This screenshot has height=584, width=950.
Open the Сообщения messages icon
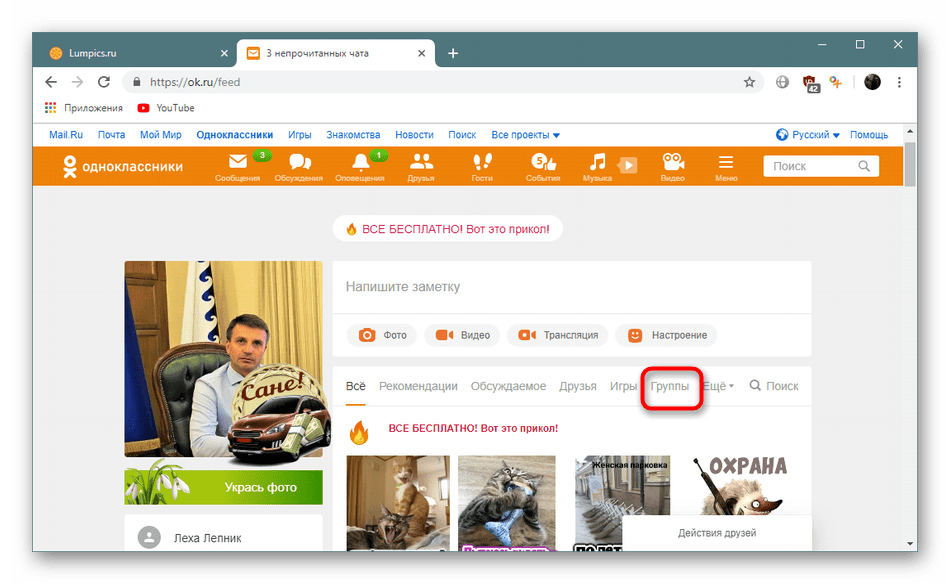point(238,167)
